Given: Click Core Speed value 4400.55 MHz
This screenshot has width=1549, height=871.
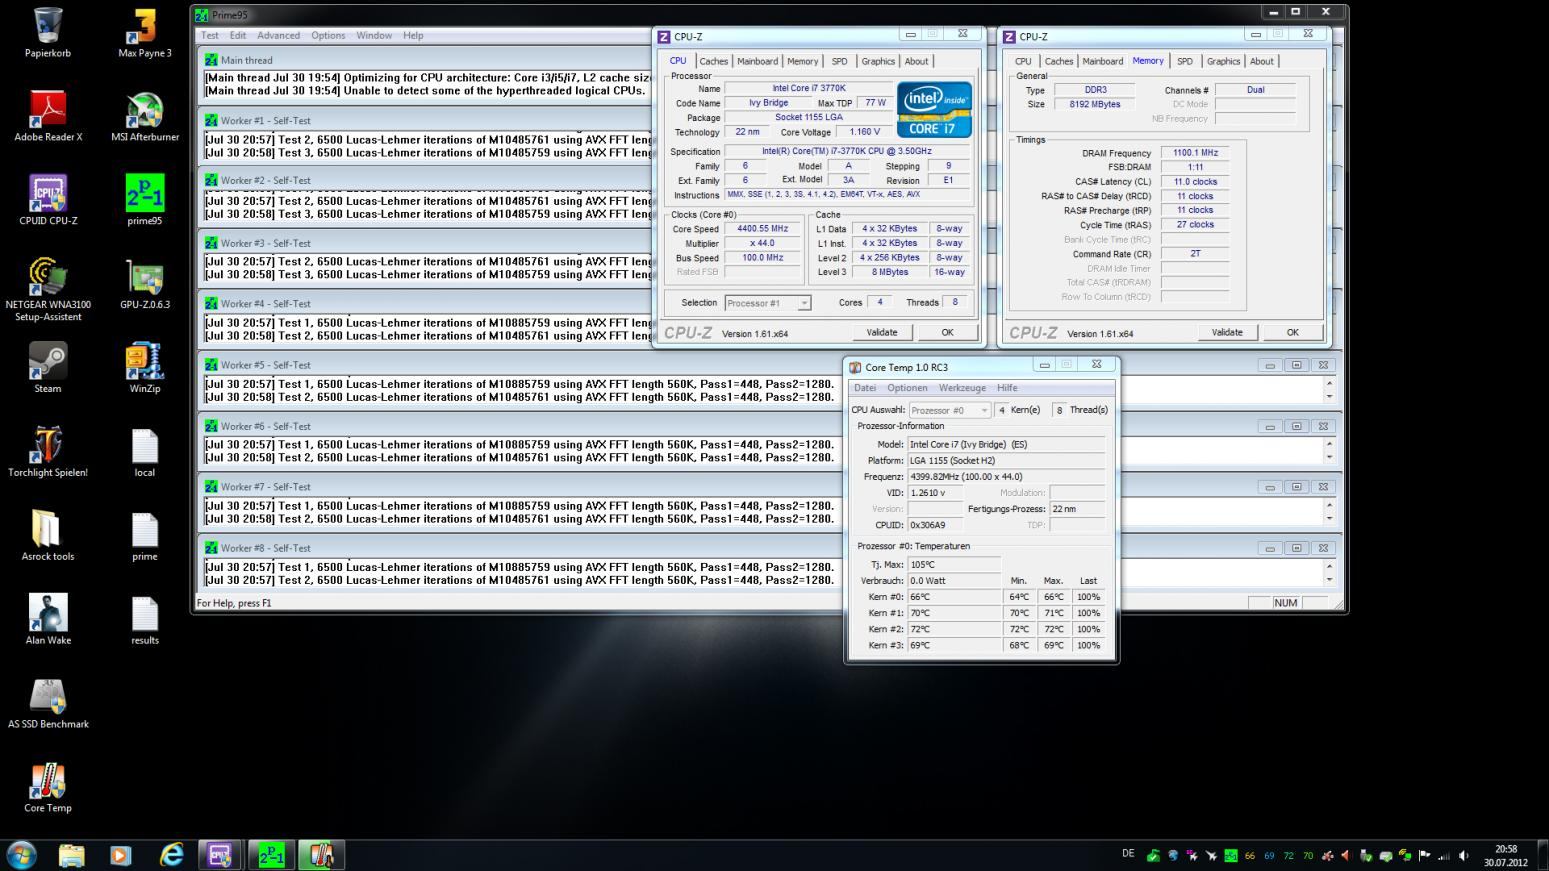Looking at the screenshot, I should [762, 229].
